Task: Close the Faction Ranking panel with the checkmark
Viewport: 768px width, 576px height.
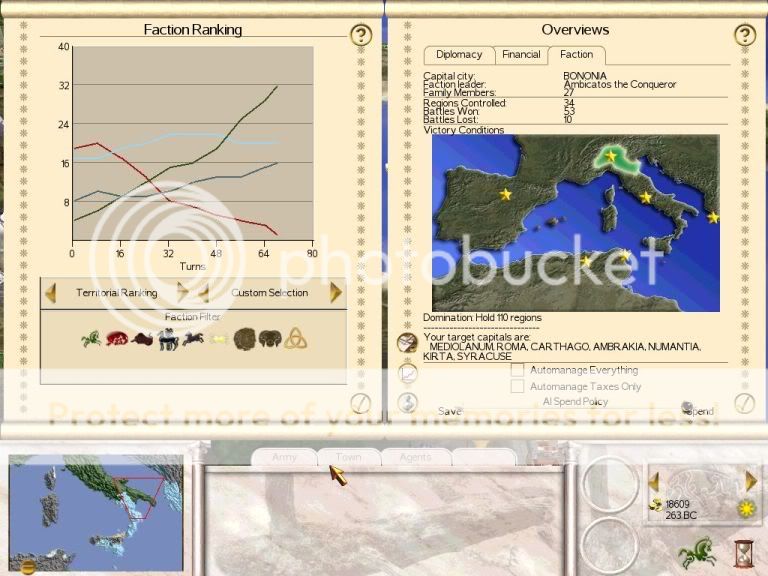Action: [x=361, y=402]
